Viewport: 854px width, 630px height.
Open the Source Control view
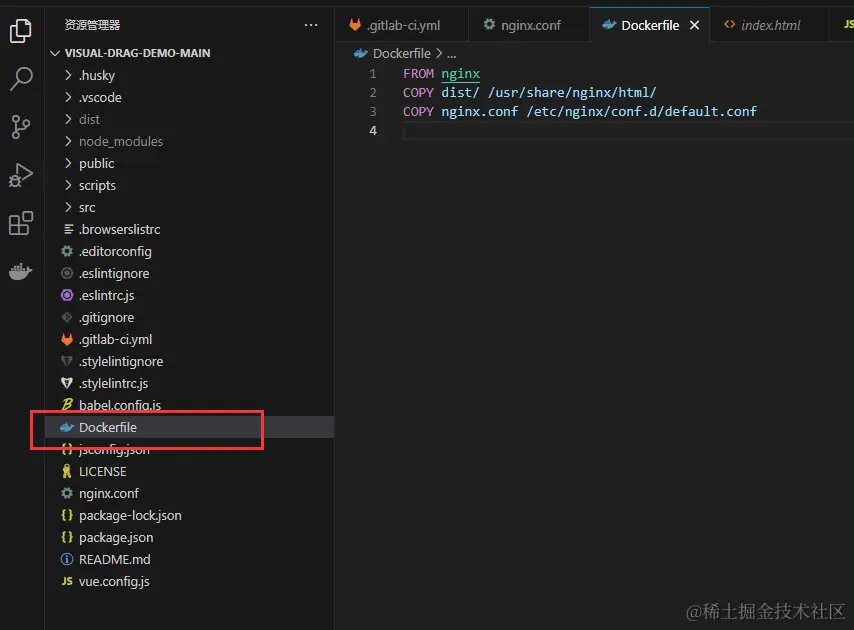click(21, 127)
